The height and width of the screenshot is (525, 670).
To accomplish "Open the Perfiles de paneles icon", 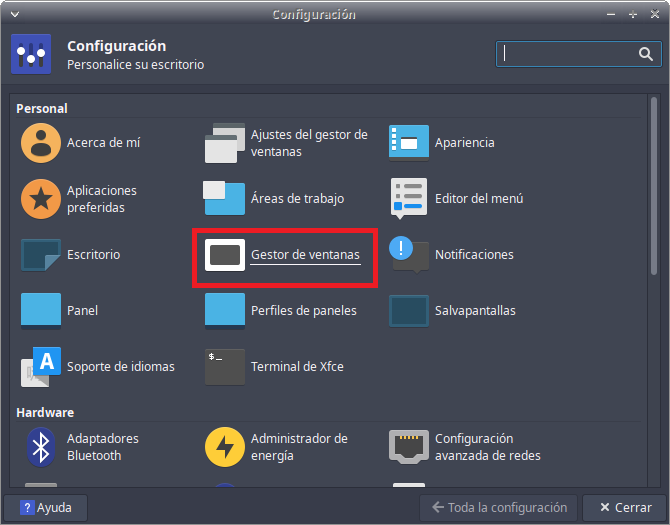I will tap(225, 311).
